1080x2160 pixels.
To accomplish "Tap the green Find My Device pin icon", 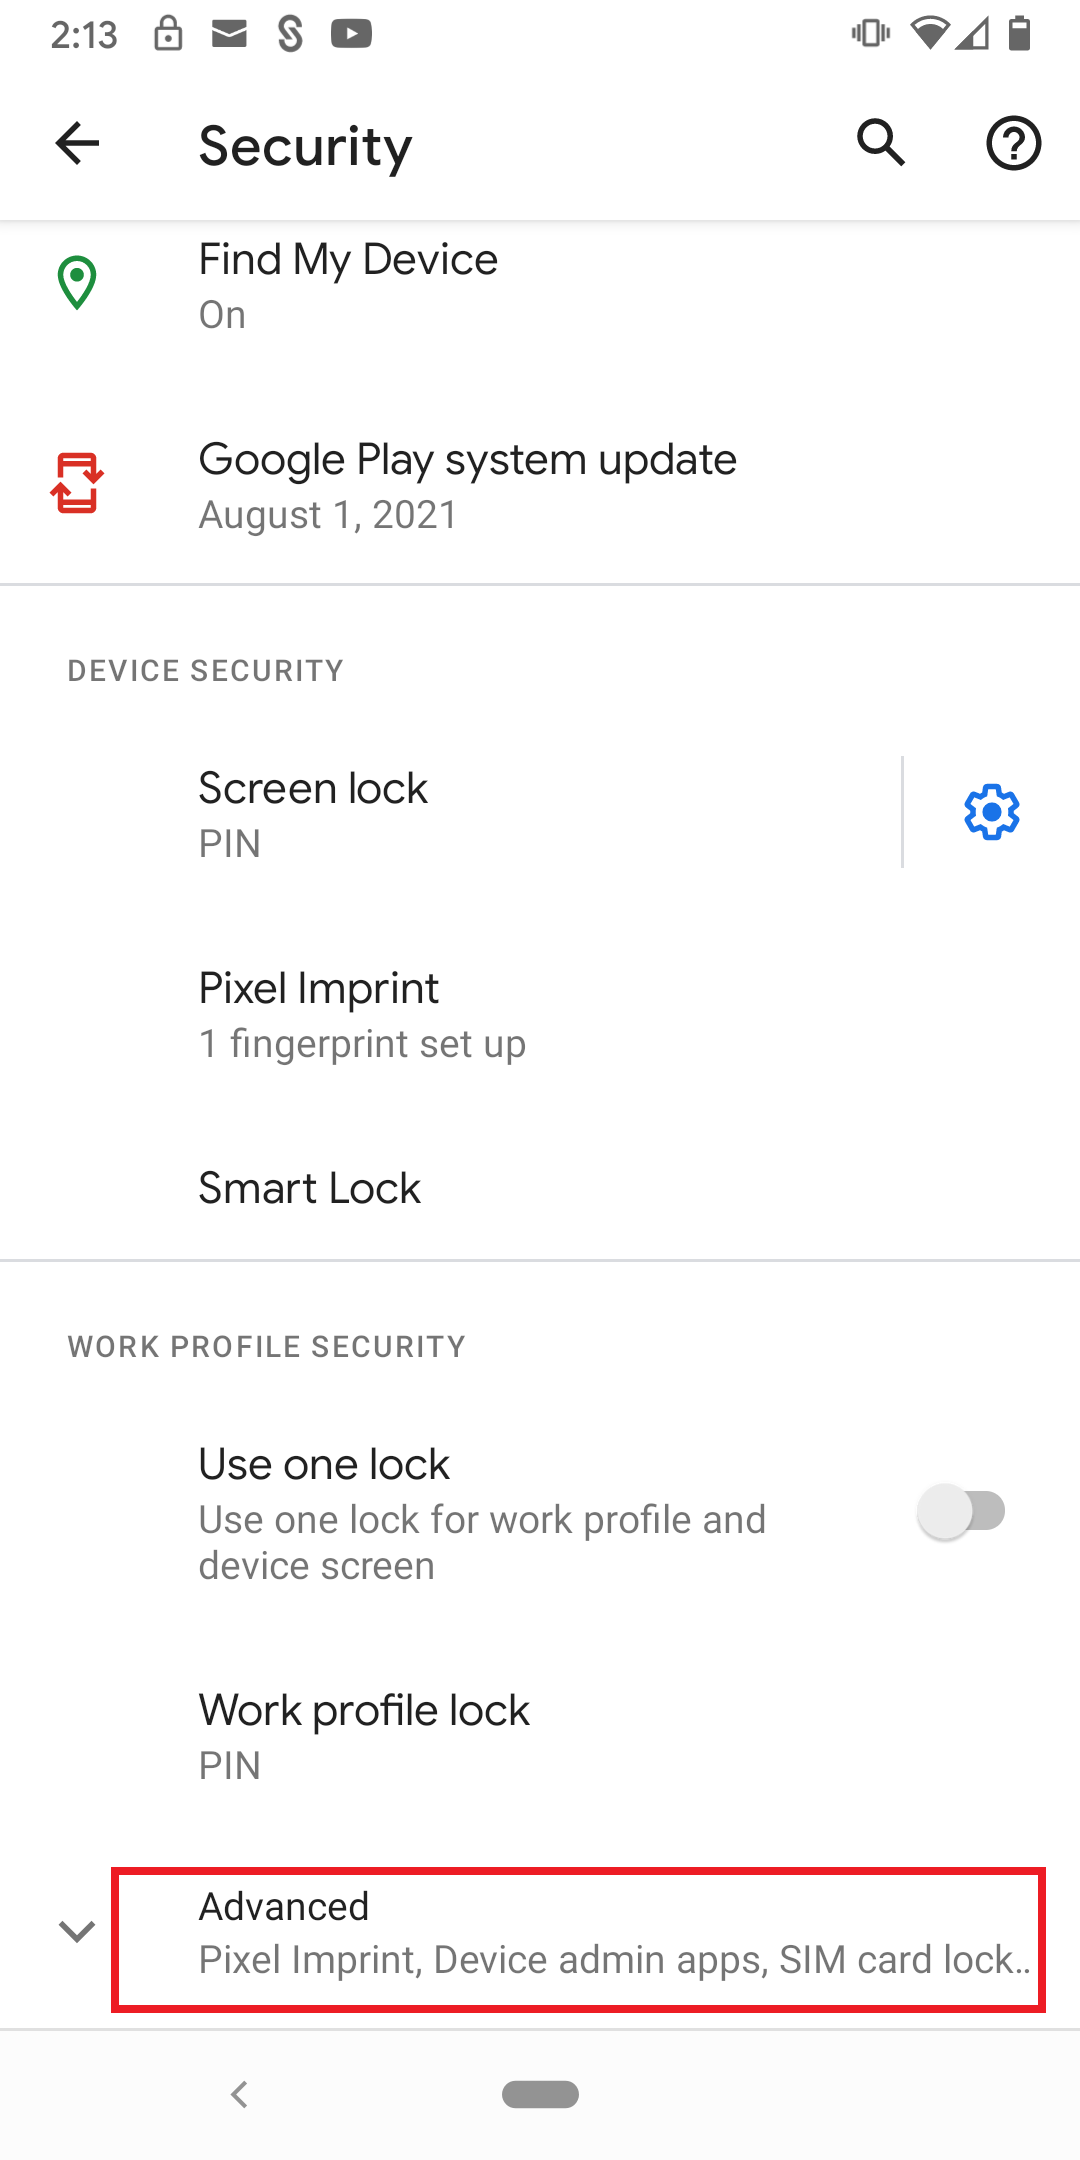I will point(77,283).
